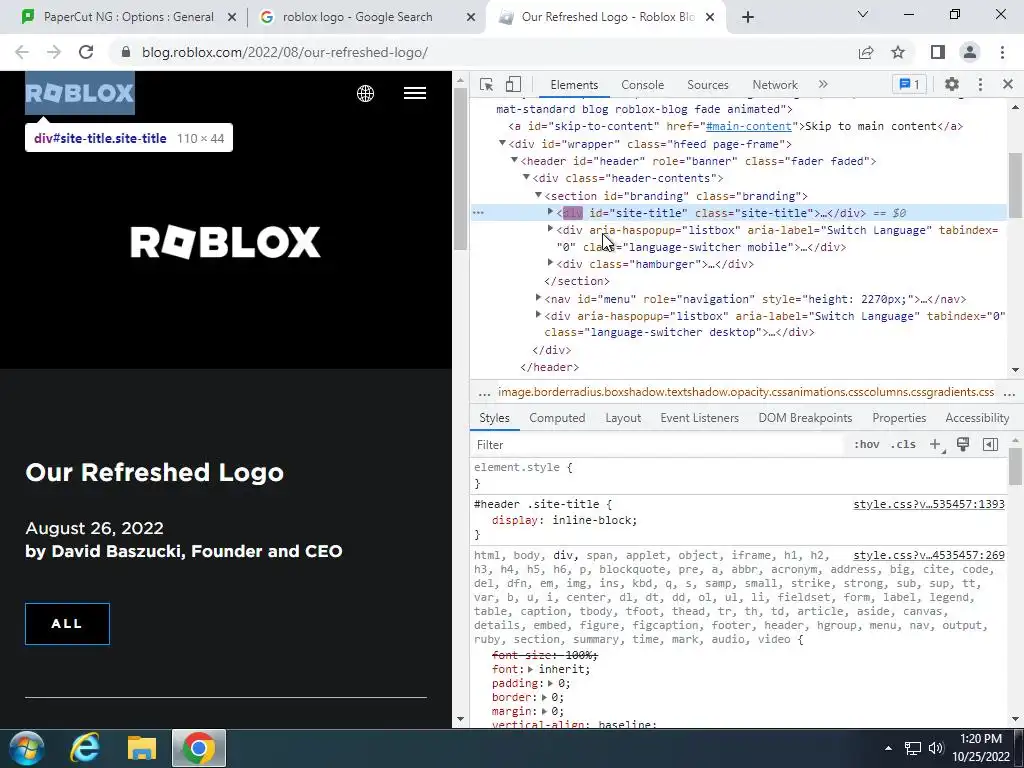Bookmark this page with the star icon

[x=898, y=52]
